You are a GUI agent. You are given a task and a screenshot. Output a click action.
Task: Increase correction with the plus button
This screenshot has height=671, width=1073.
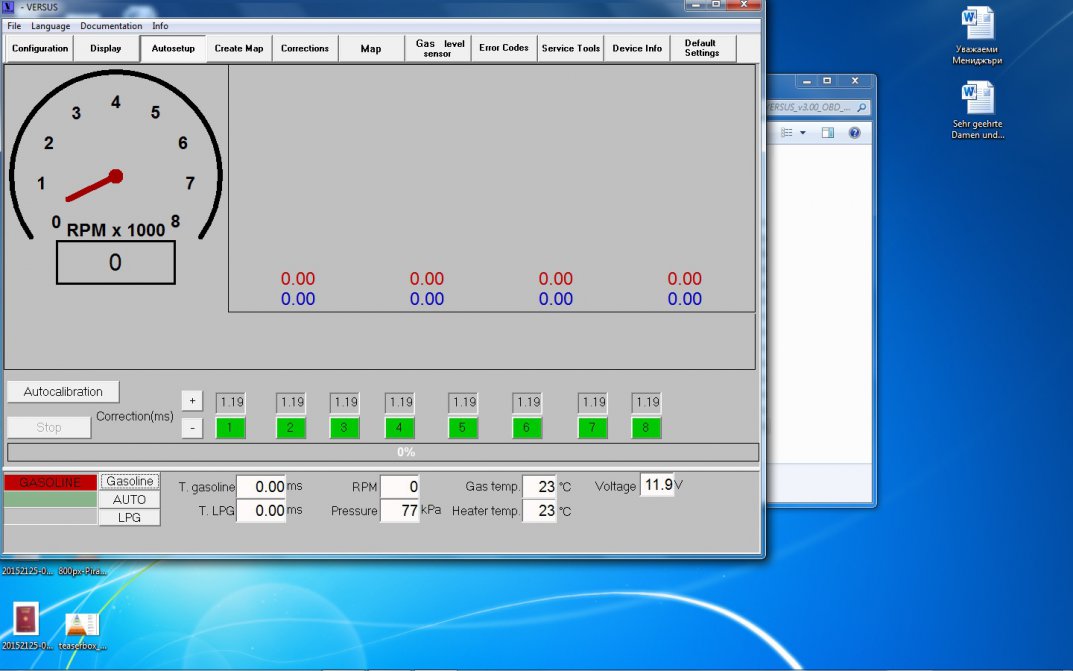[x=193, y=401]
